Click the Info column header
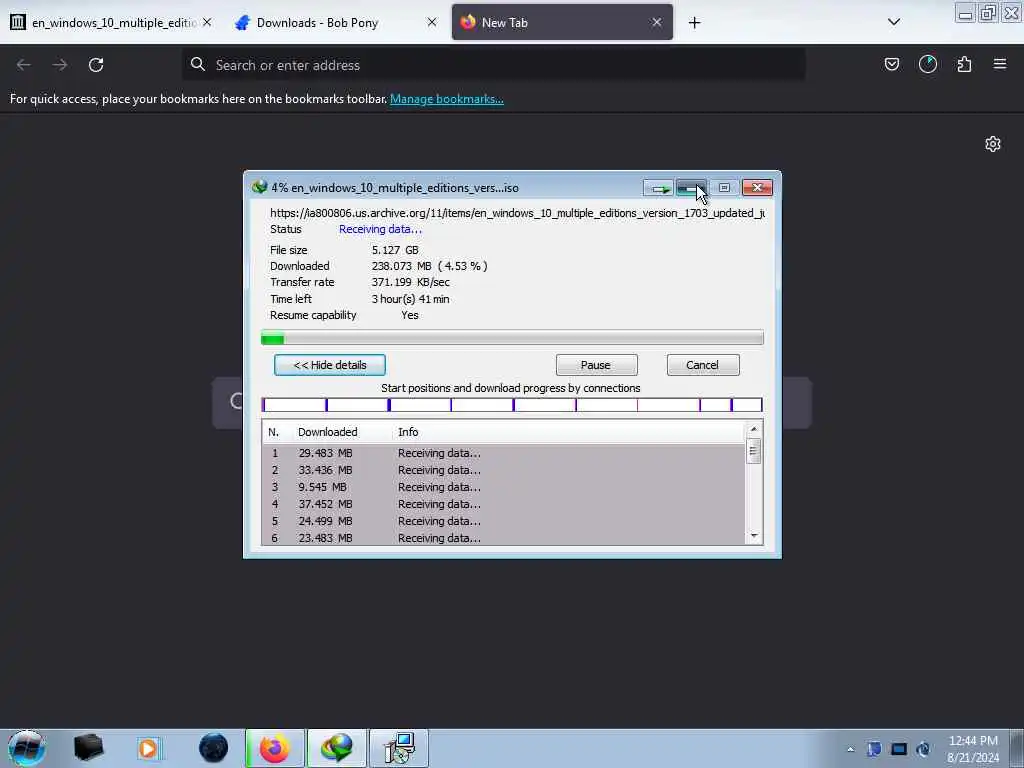This screenshot has height=768, width=1024. [x=408, y=432]
